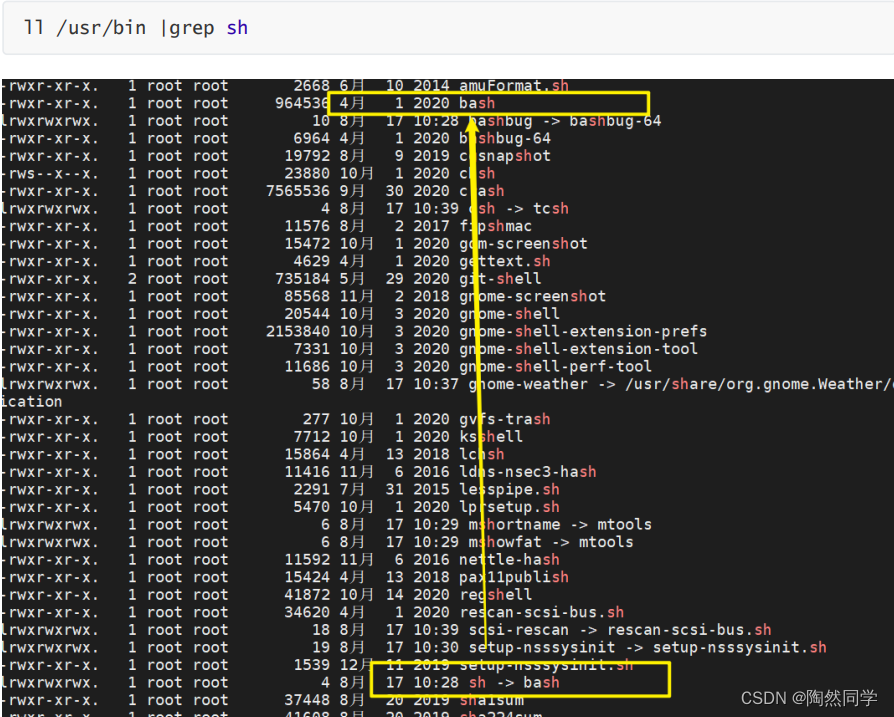Click the 'mshortname -> mtools' symlink entry
Viewport: 894px width, 717px height.
click(560, 525)
